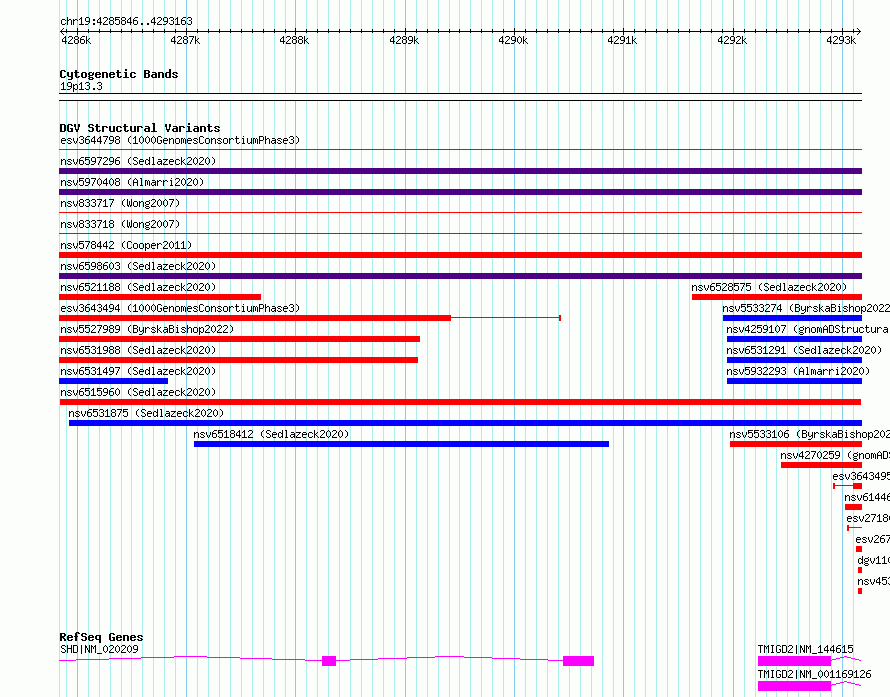The image size is (890, 697).
Task: Click the 4292k ruler label
Action: coord(732,40)
